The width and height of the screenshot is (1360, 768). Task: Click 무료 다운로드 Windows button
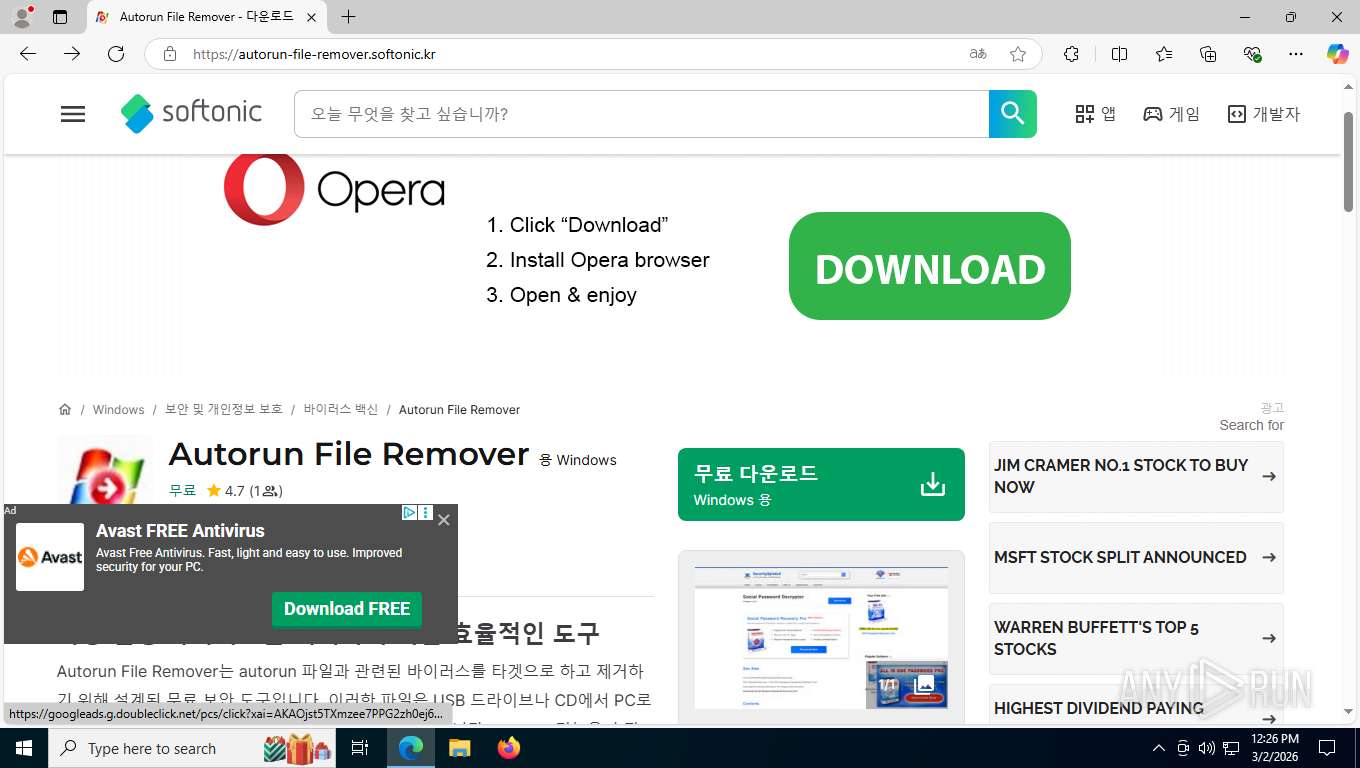tap(821, 484)
